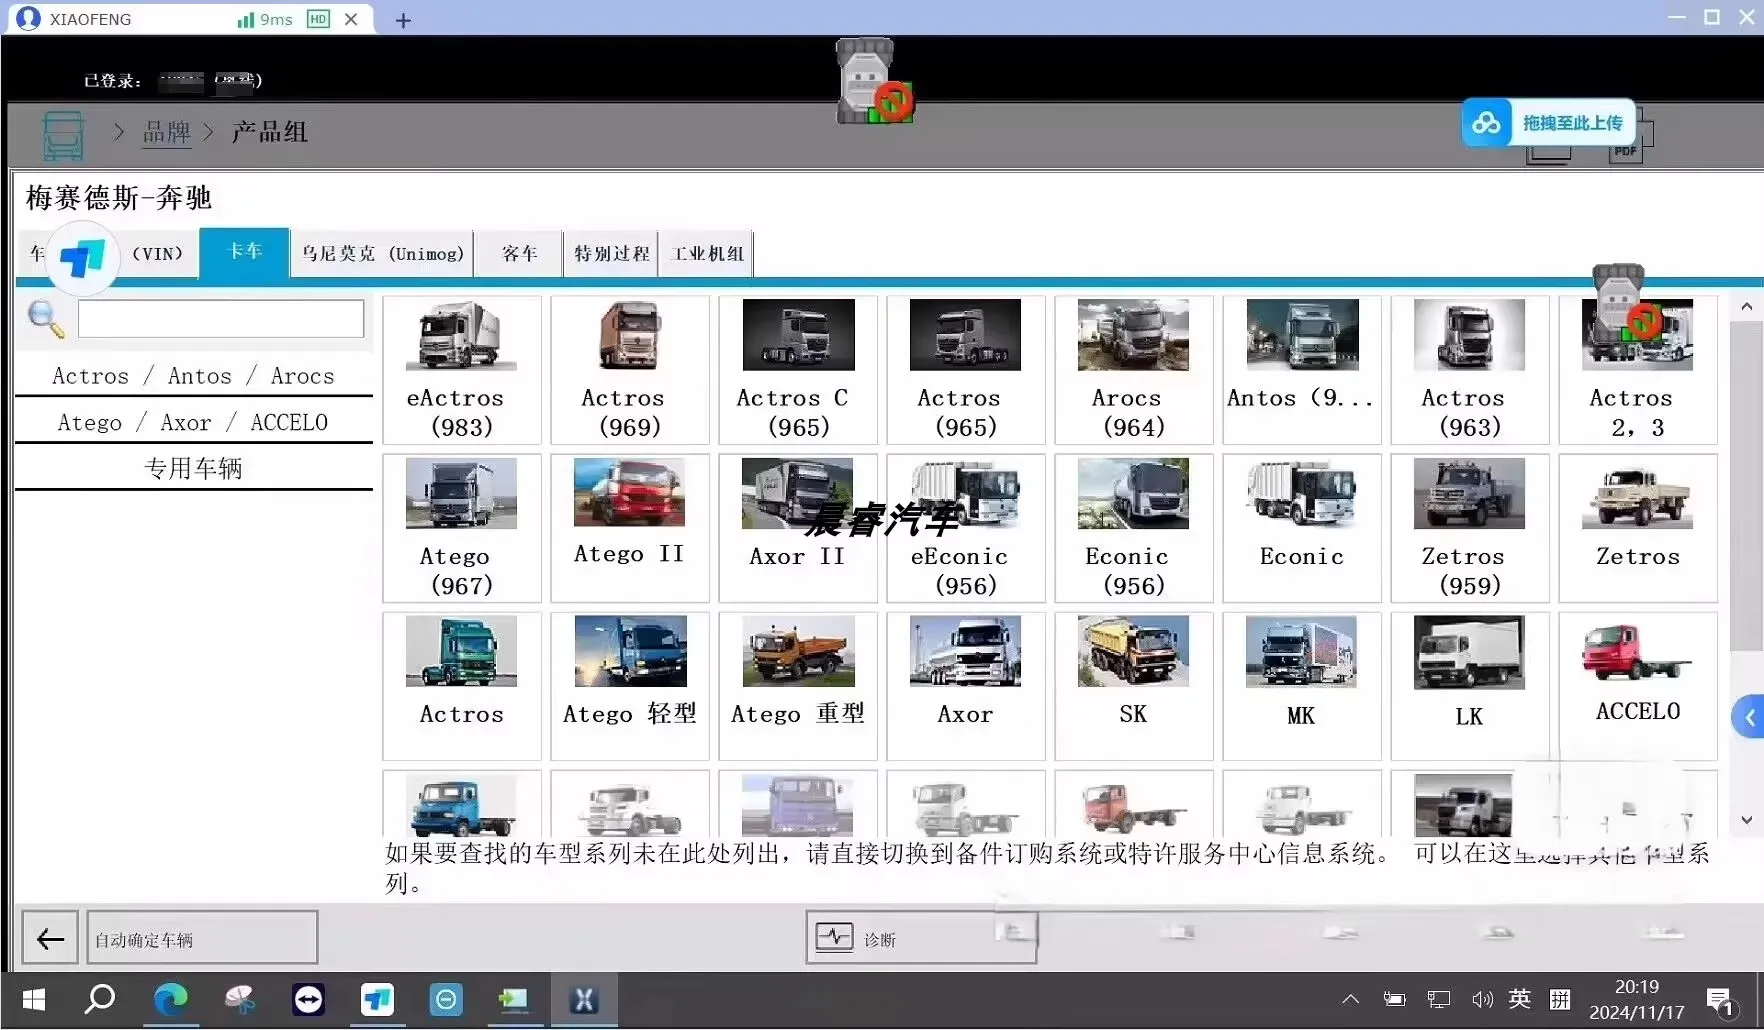Open the 诊断 diagnosis button

(x=921, y=938)
